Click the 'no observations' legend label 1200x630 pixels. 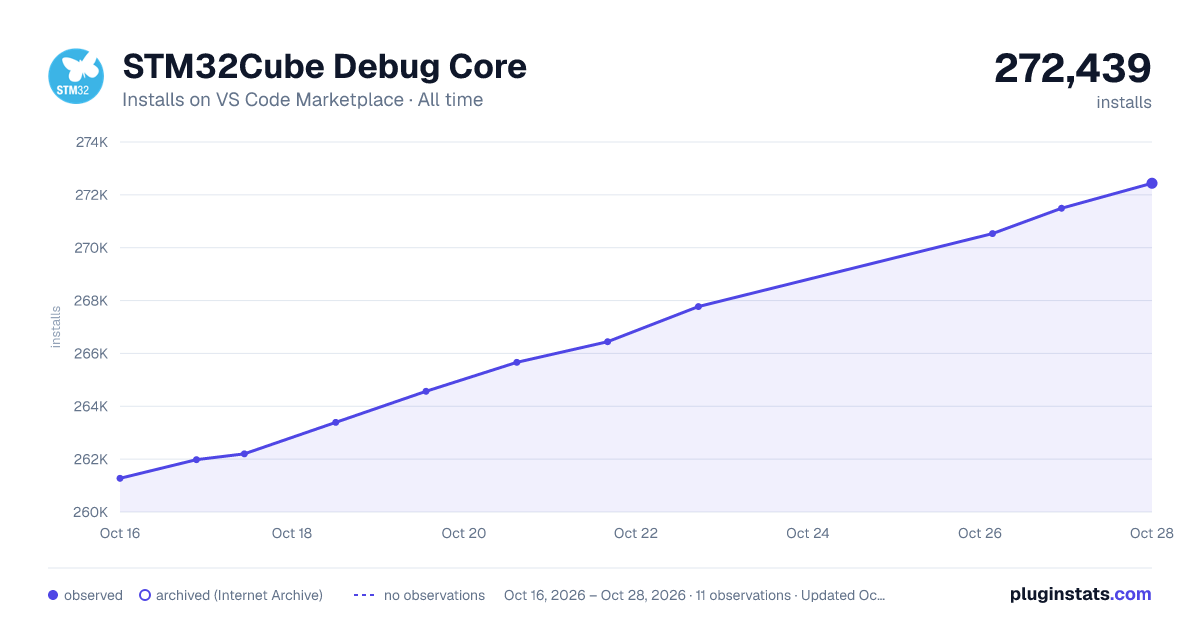[434, 595]
